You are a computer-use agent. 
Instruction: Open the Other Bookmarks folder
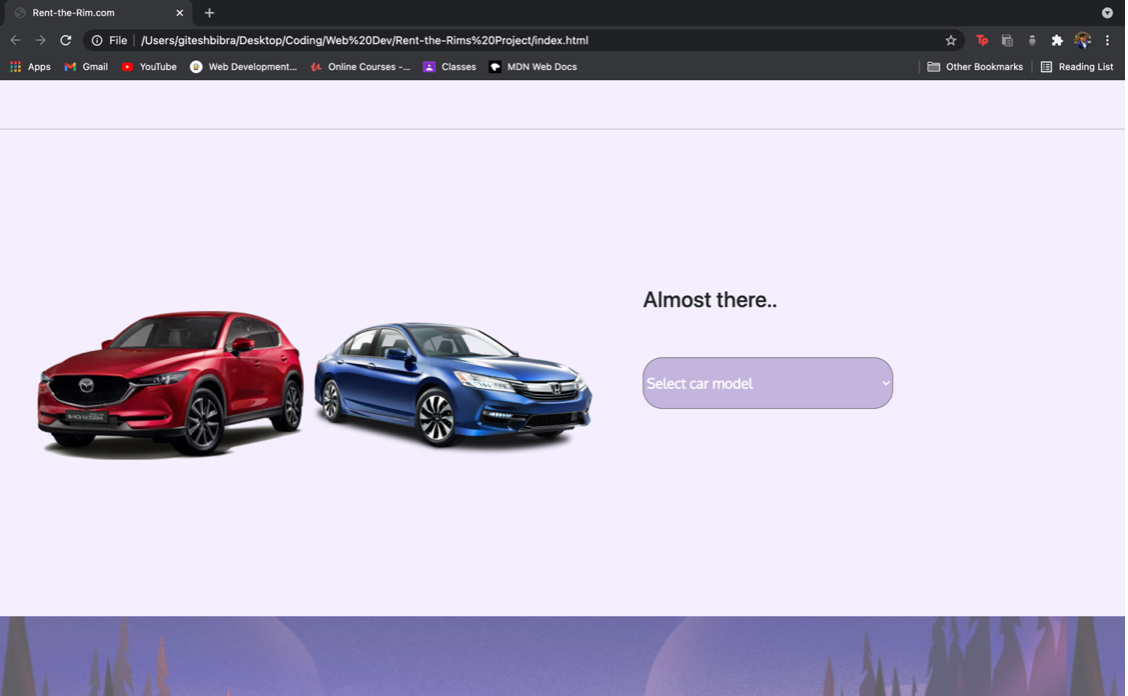(x=974, y=66)
